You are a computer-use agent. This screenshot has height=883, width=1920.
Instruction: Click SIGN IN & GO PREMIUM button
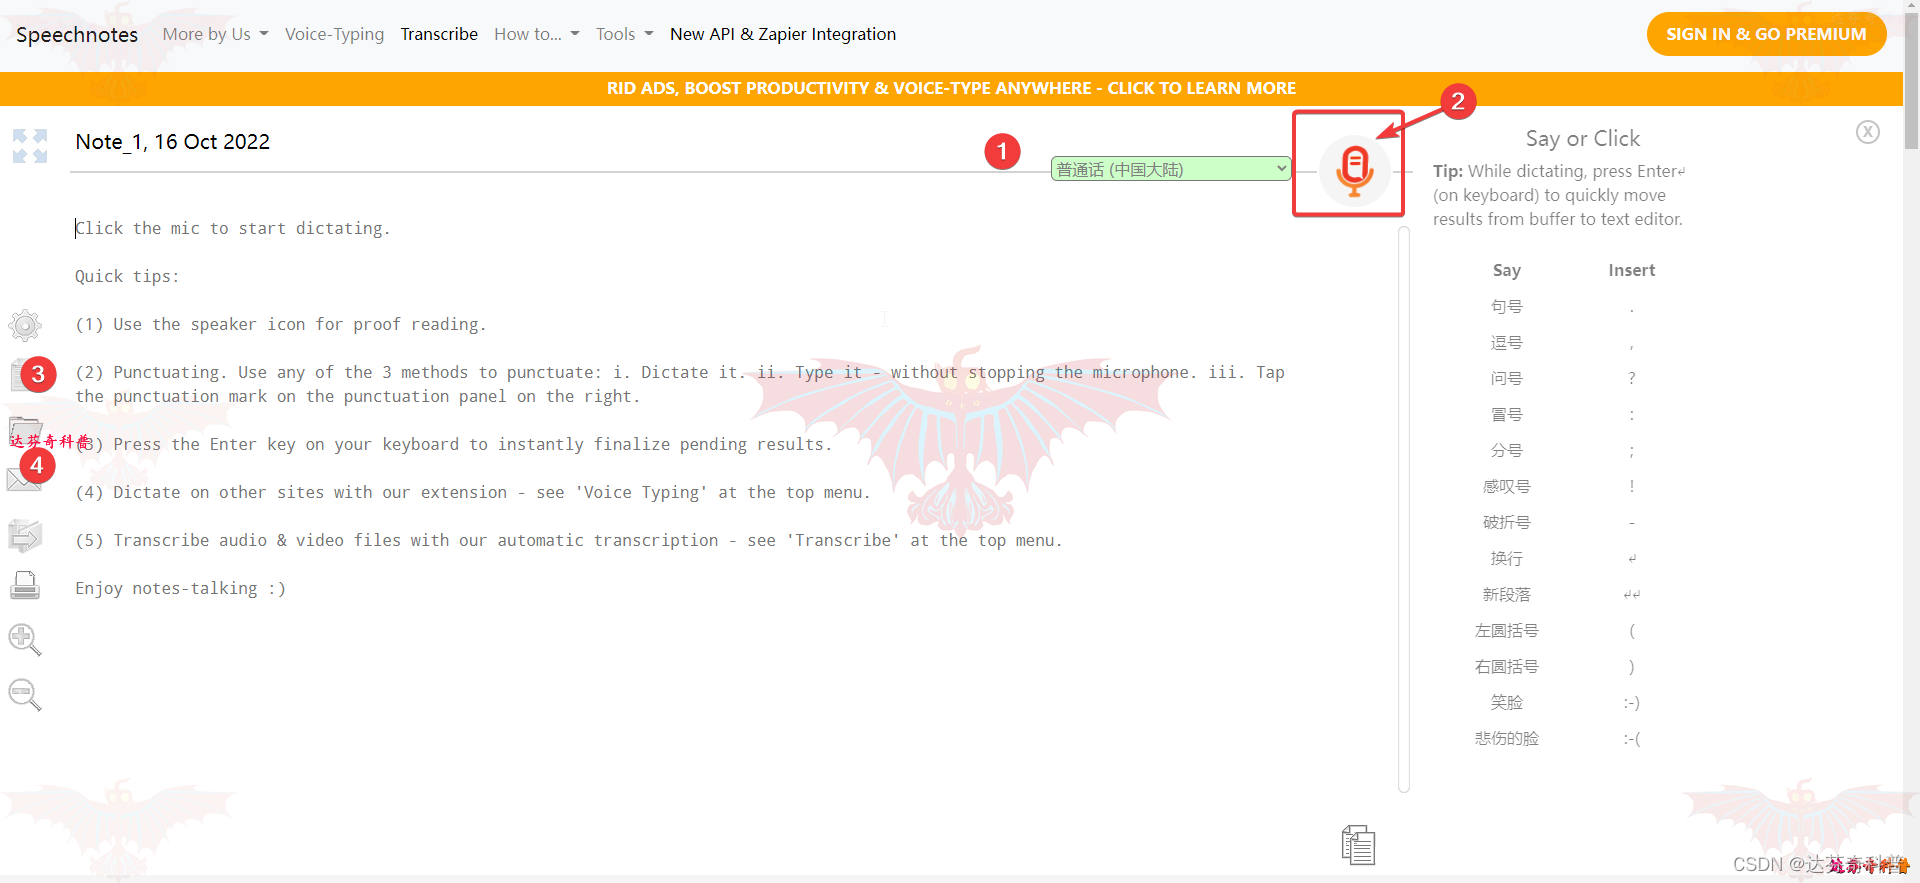1766,34
